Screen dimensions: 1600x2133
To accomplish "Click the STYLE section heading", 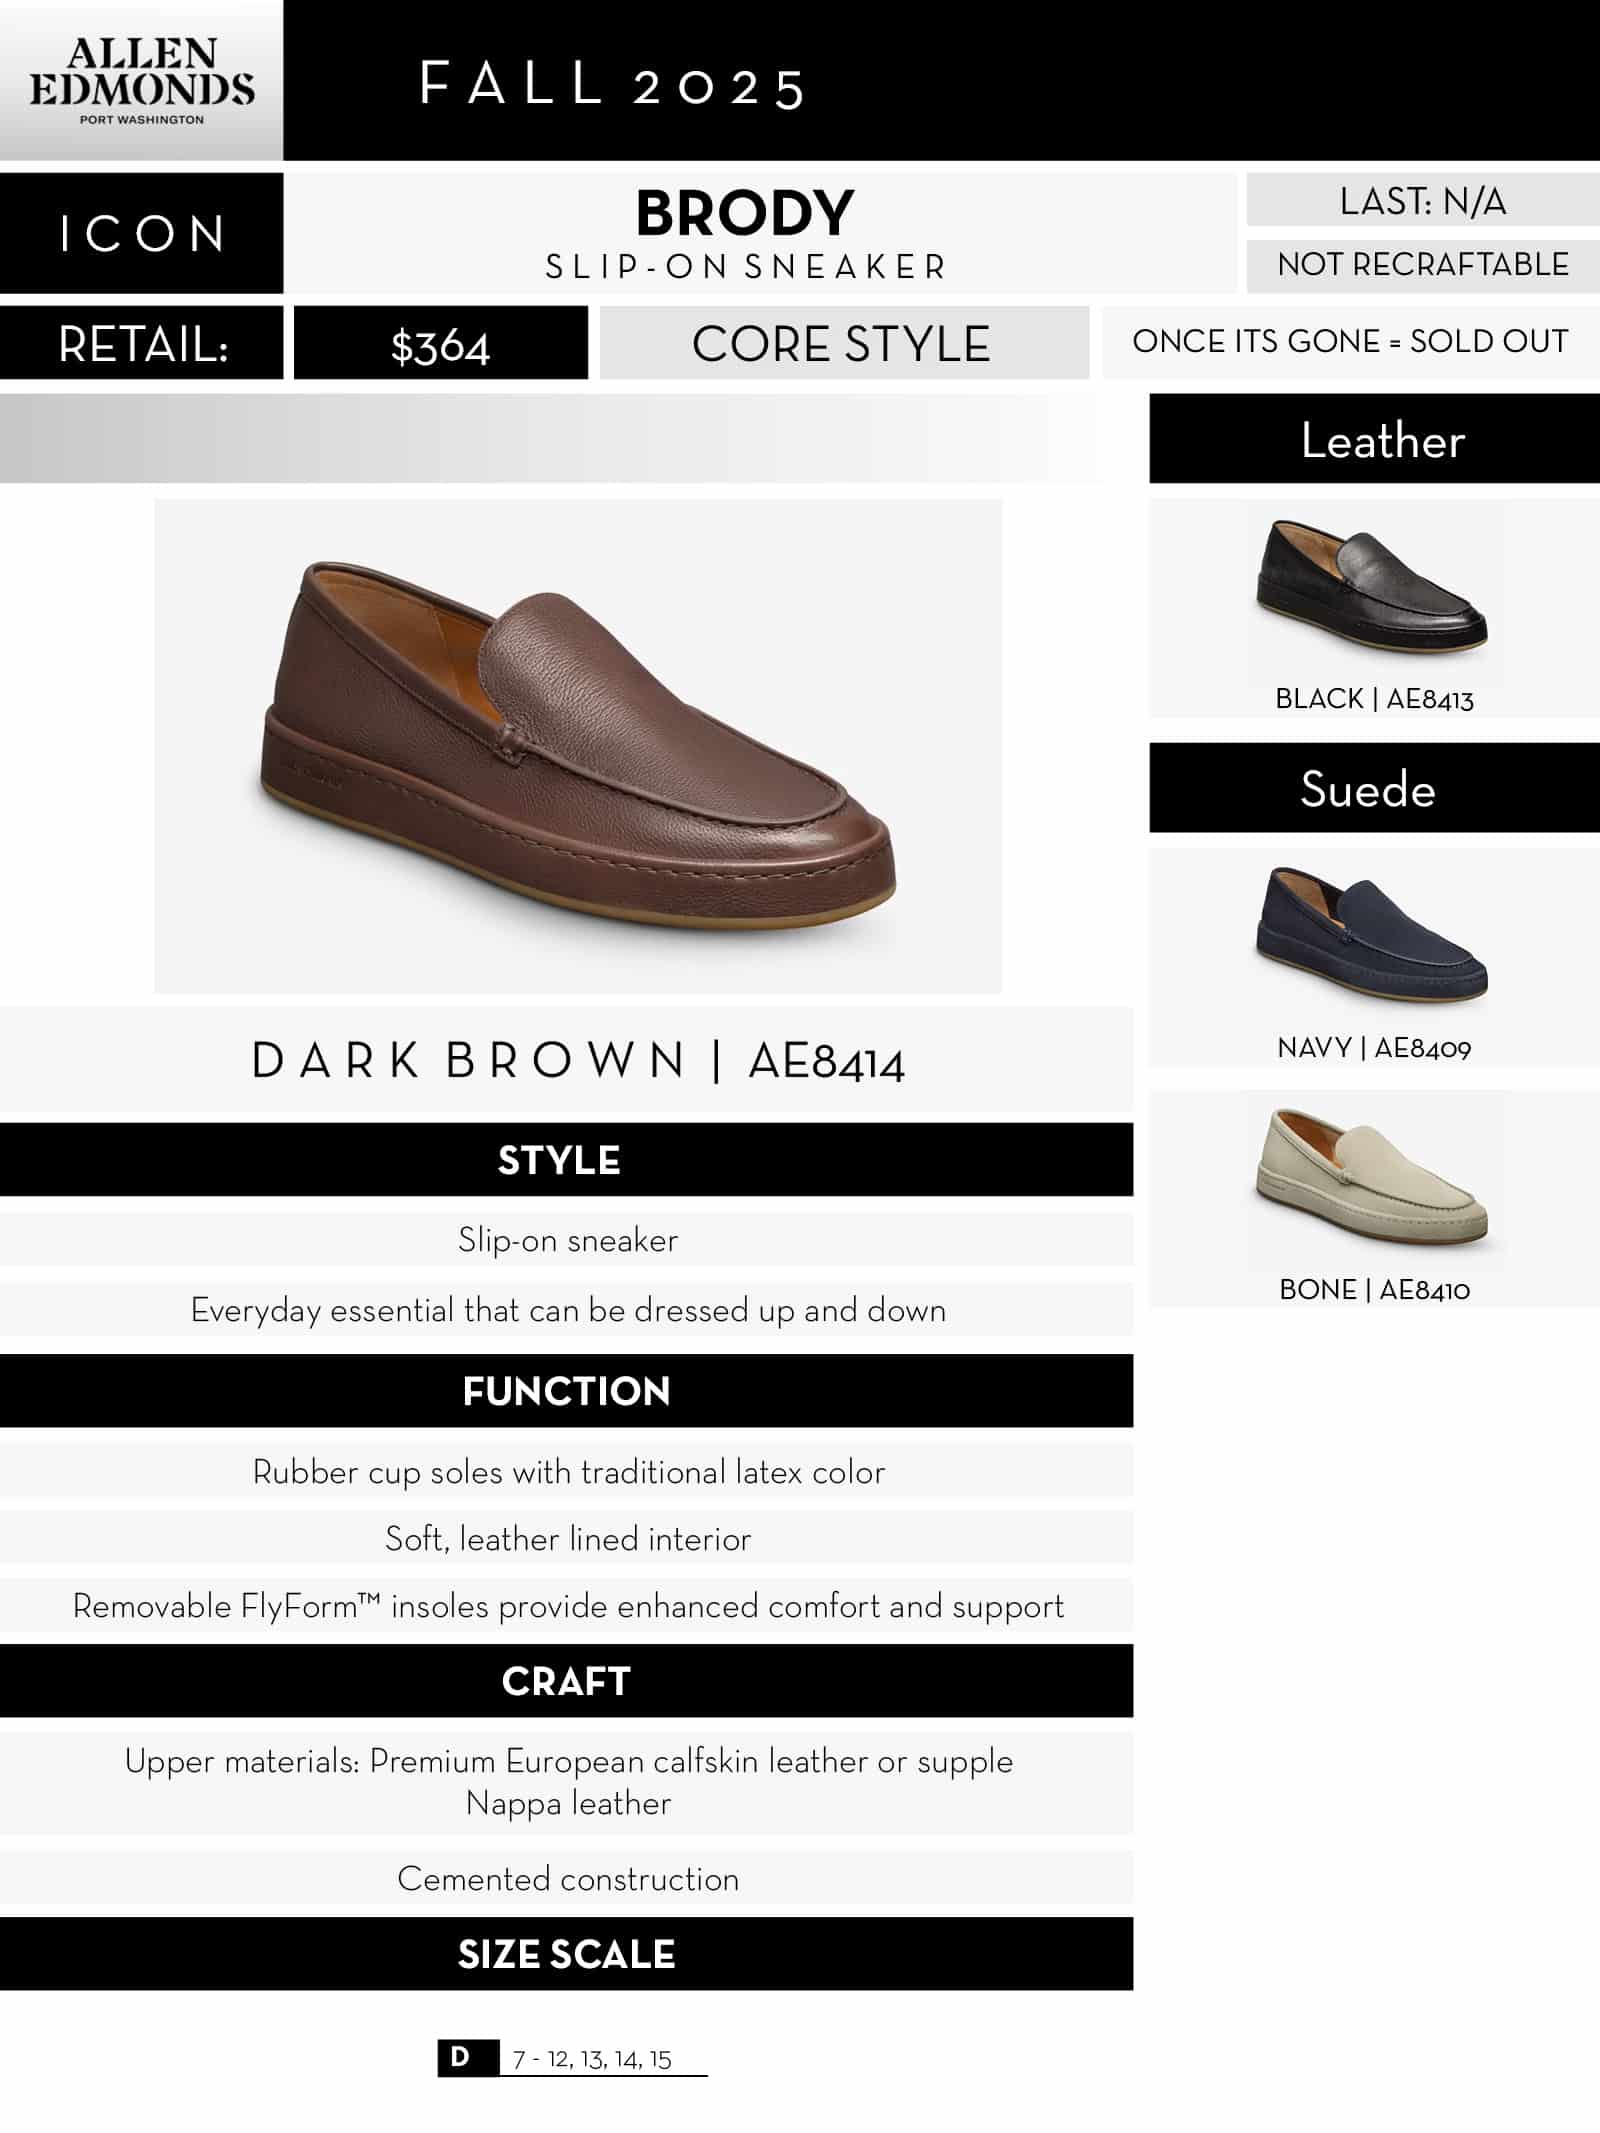I will coord(559,1160).
